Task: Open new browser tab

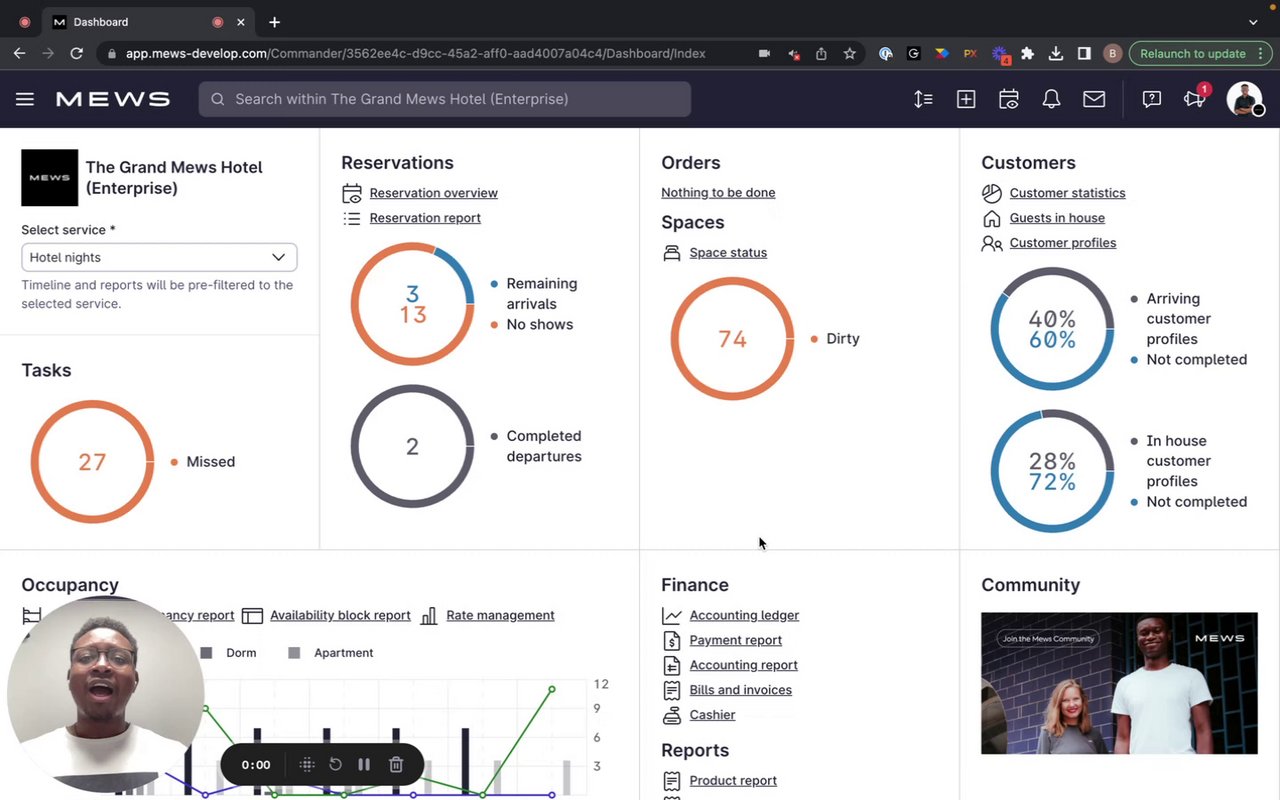Action: [x=274, y=22]
